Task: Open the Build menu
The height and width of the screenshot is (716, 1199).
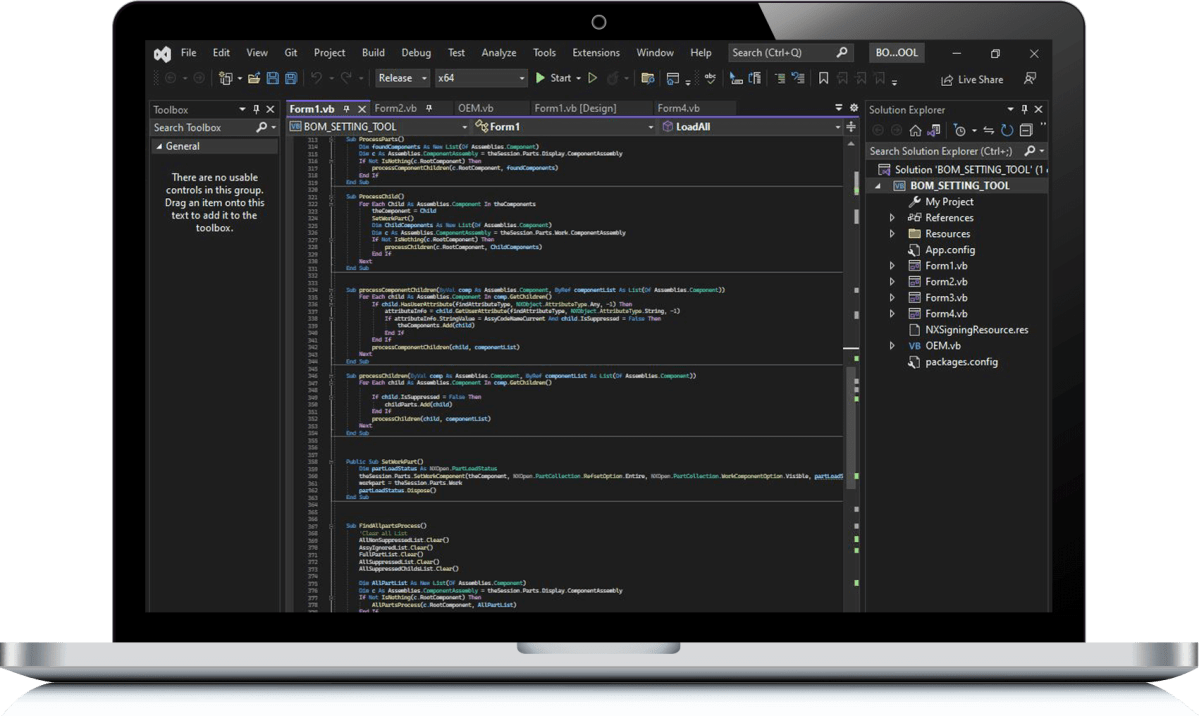Action: coord(373,53)
